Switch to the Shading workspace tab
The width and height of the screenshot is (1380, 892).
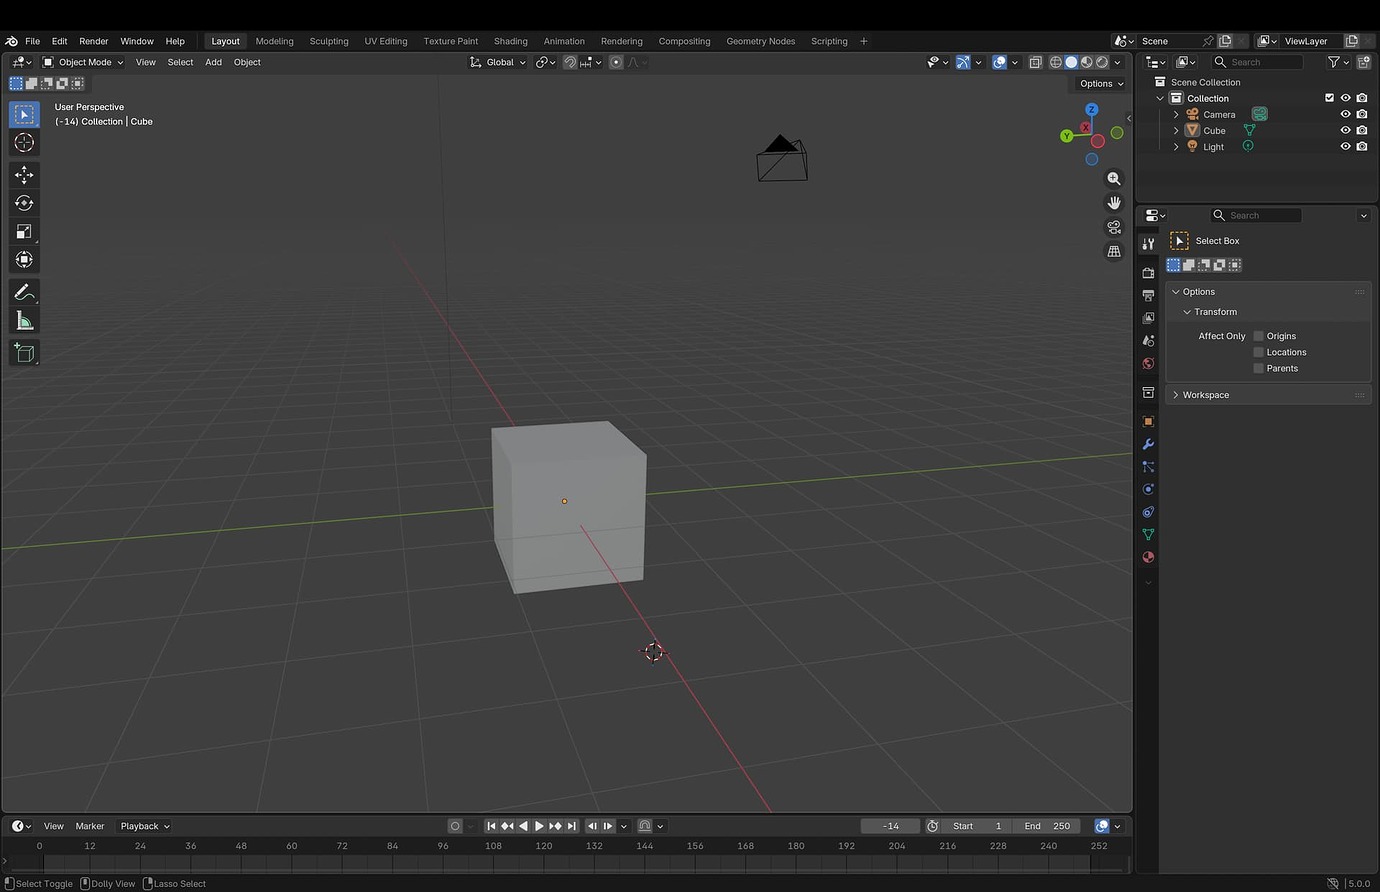pos(510,41)
